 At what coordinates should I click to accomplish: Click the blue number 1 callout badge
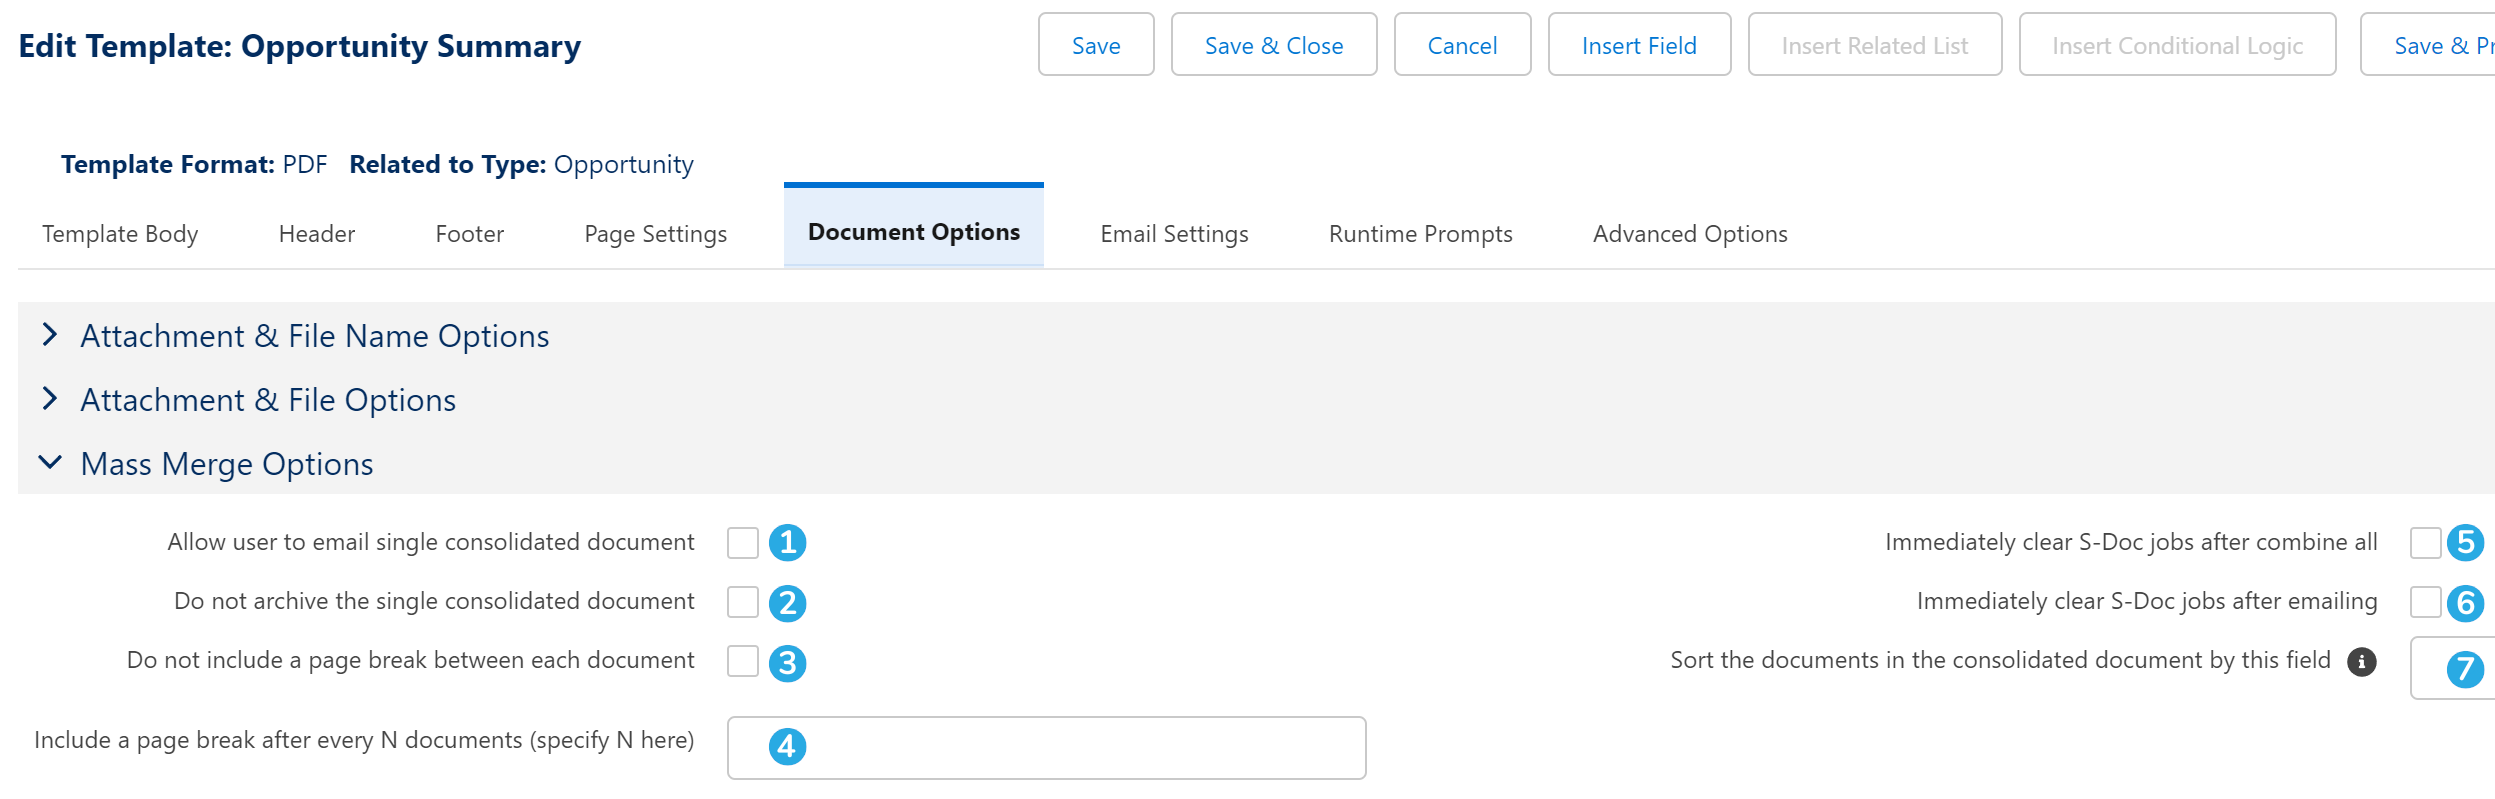point(788,543)
